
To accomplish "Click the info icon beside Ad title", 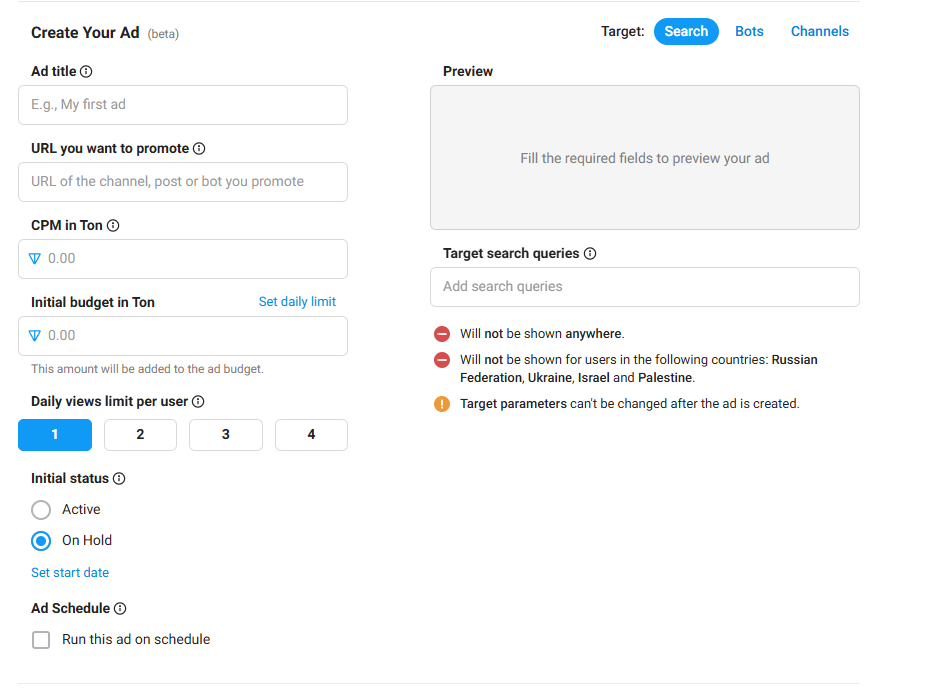I will (86, 72).
